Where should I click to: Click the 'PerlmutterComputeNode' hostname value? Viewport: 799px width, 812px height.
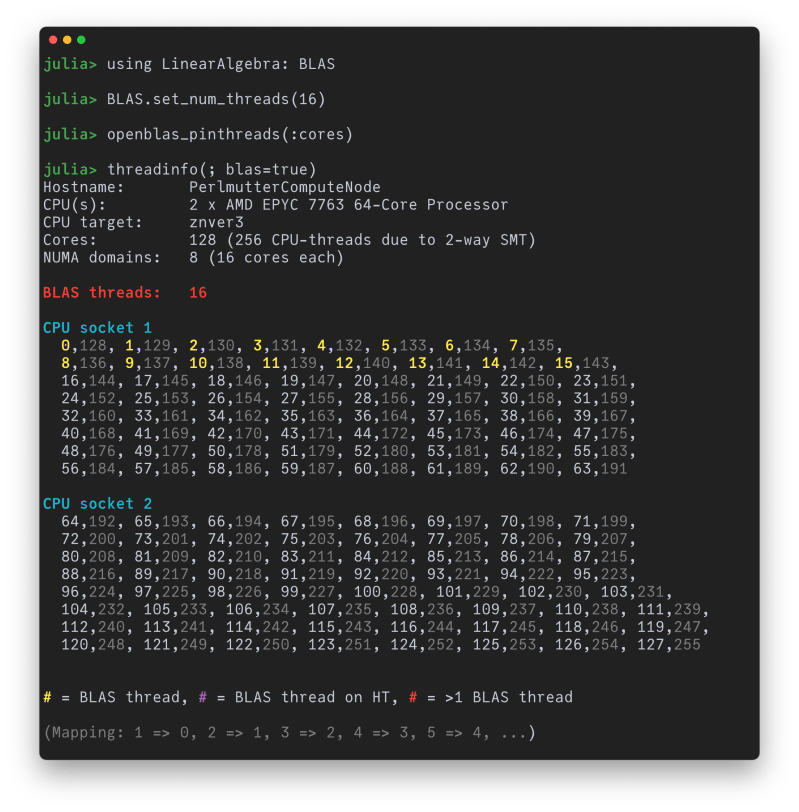coord(285,187)
